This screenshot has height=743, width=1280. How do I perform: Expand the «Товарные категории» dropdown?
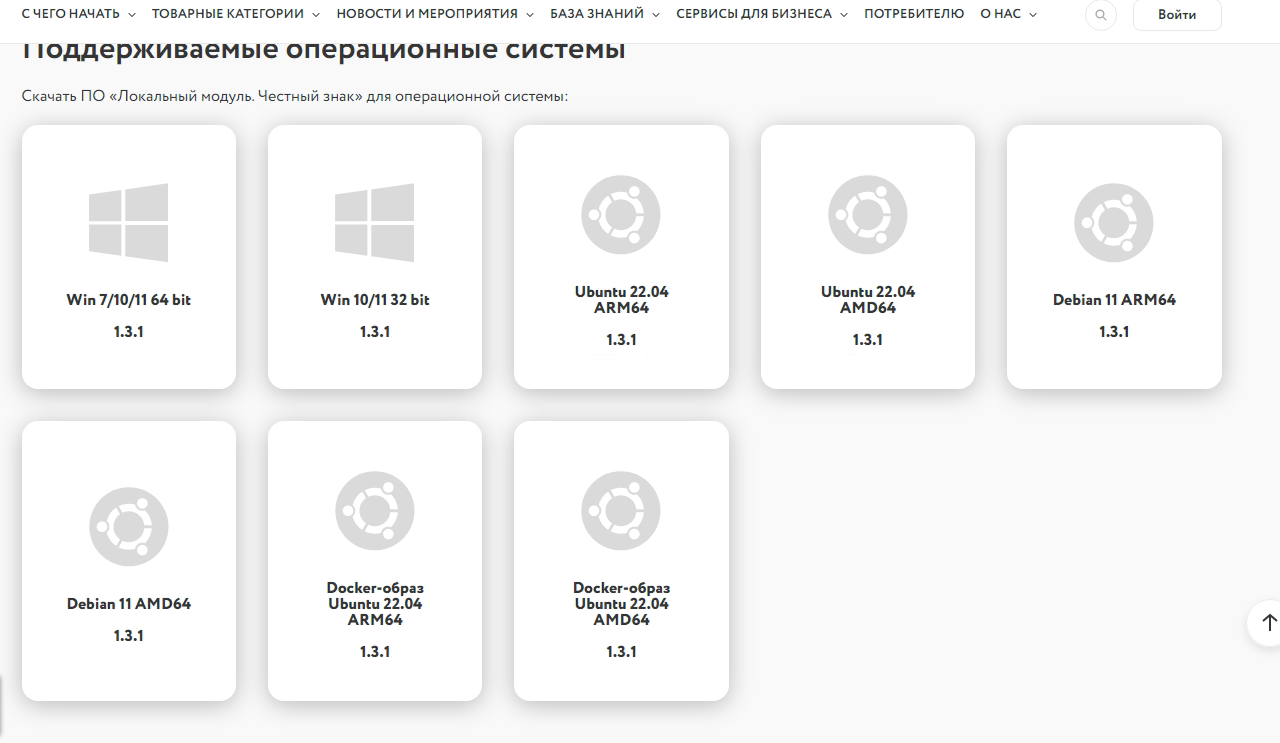tap(236, 14)
